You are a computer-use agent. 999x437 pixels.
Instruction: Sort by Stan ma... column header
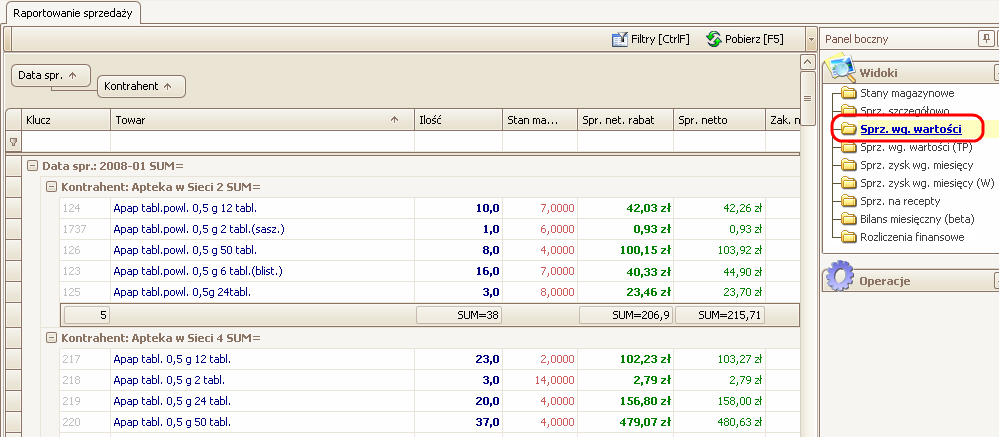[x=540, y=120]
